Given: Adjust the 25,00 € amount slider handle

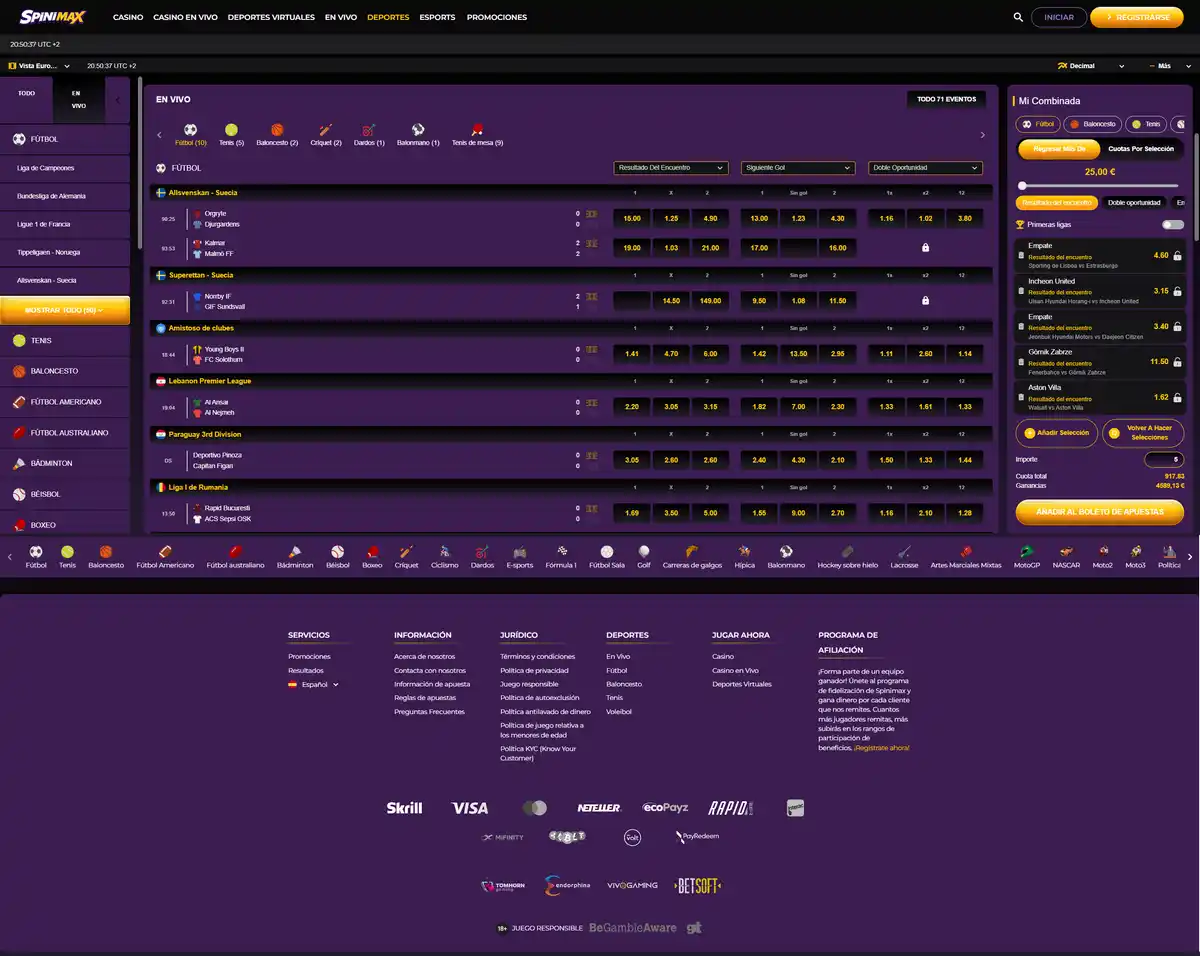Looking at the screenshot, I should pyautogui.click(x=1022, y=186).
